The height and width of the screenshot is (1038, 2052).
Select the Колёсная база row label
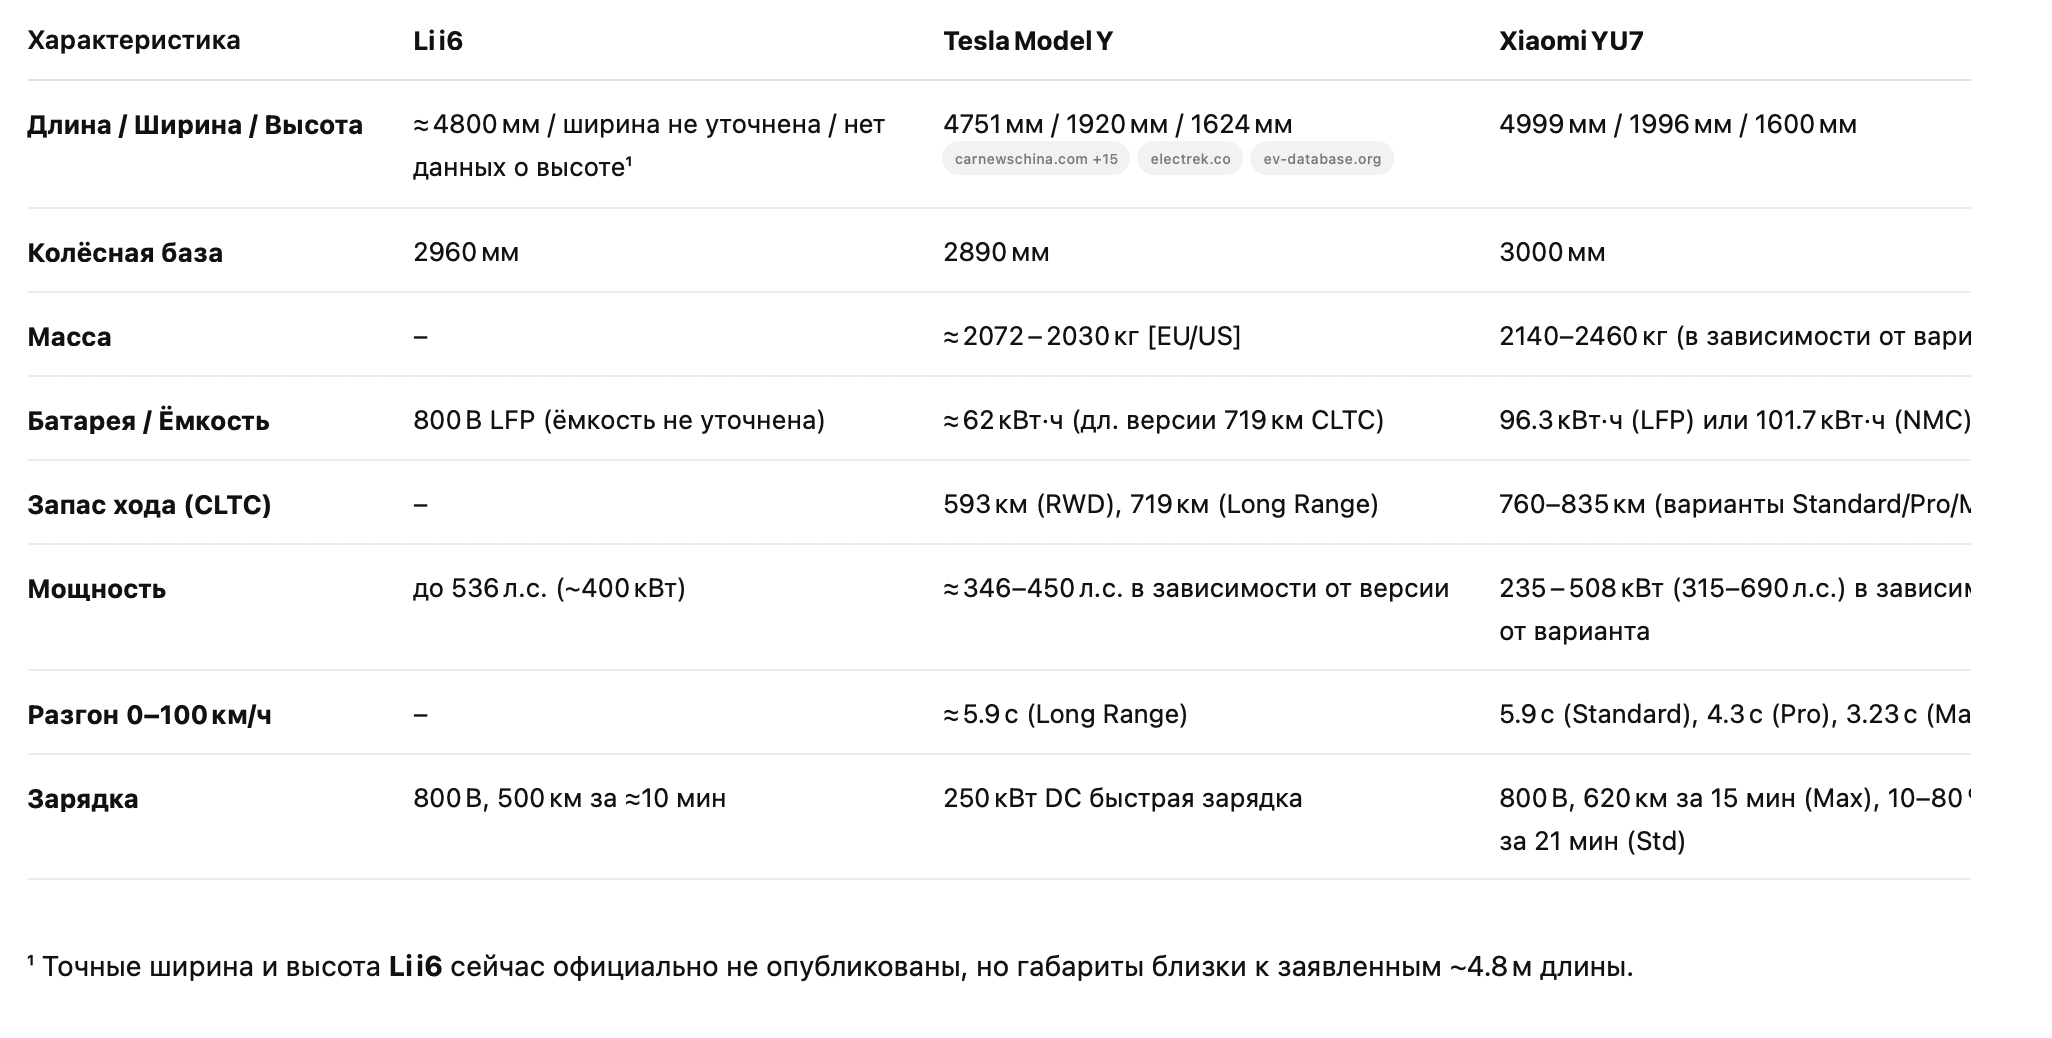point(125,253)
